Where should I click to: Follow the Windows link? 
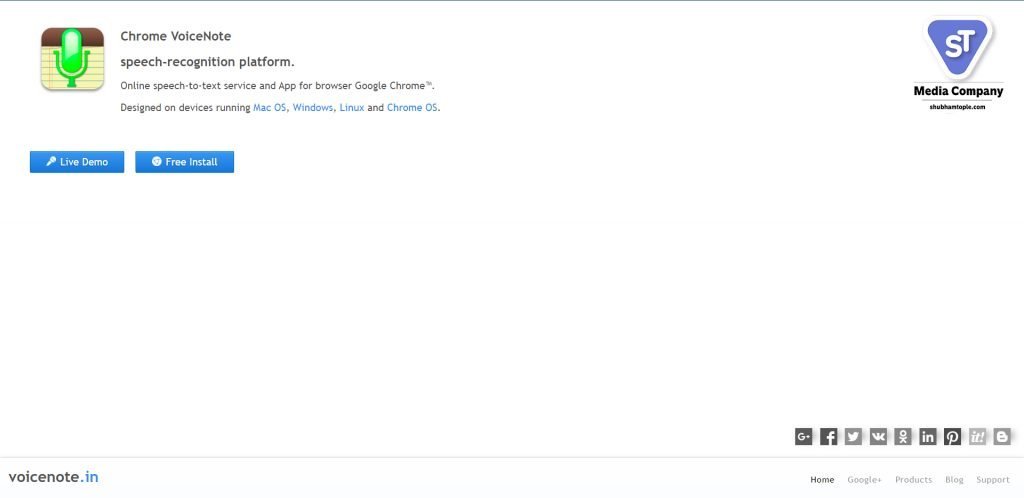click(x=313, y=108)
